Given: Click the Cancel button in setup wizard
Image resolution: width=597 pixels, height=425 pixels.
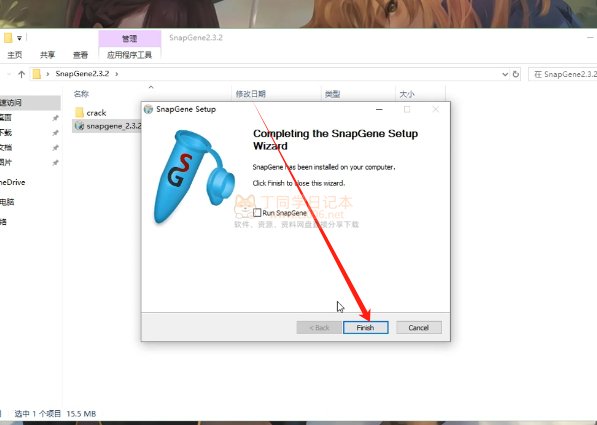Looking at the screenshot, I should 418,328.
